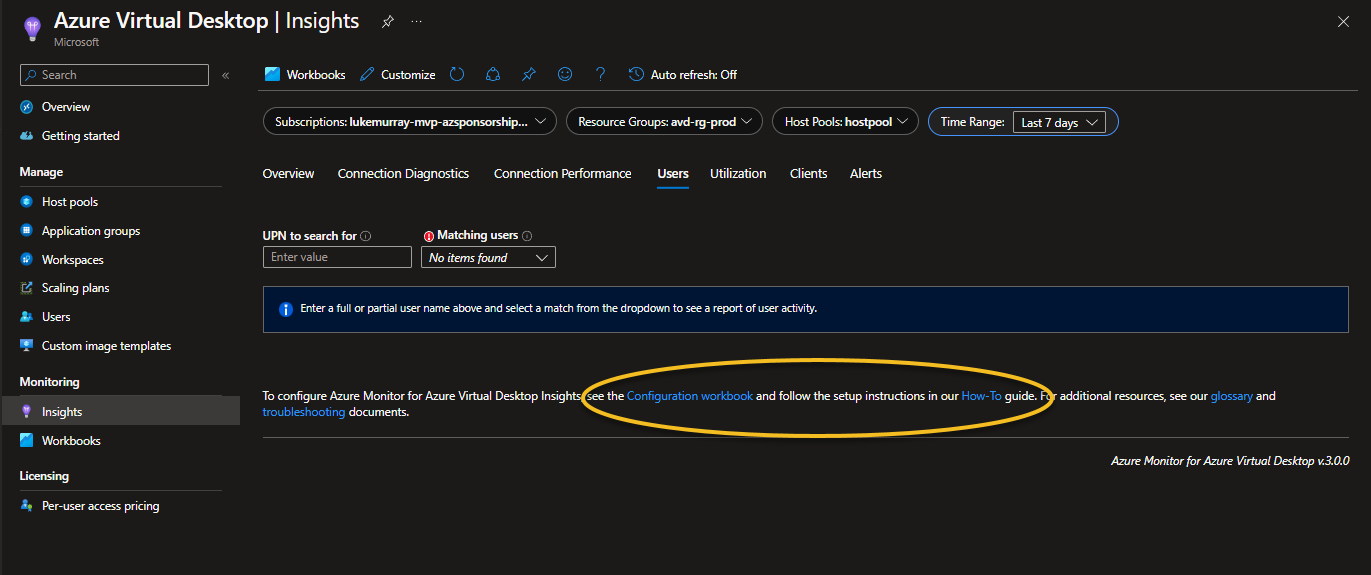Send feedback with smiley icon

(x=565, y=74)
